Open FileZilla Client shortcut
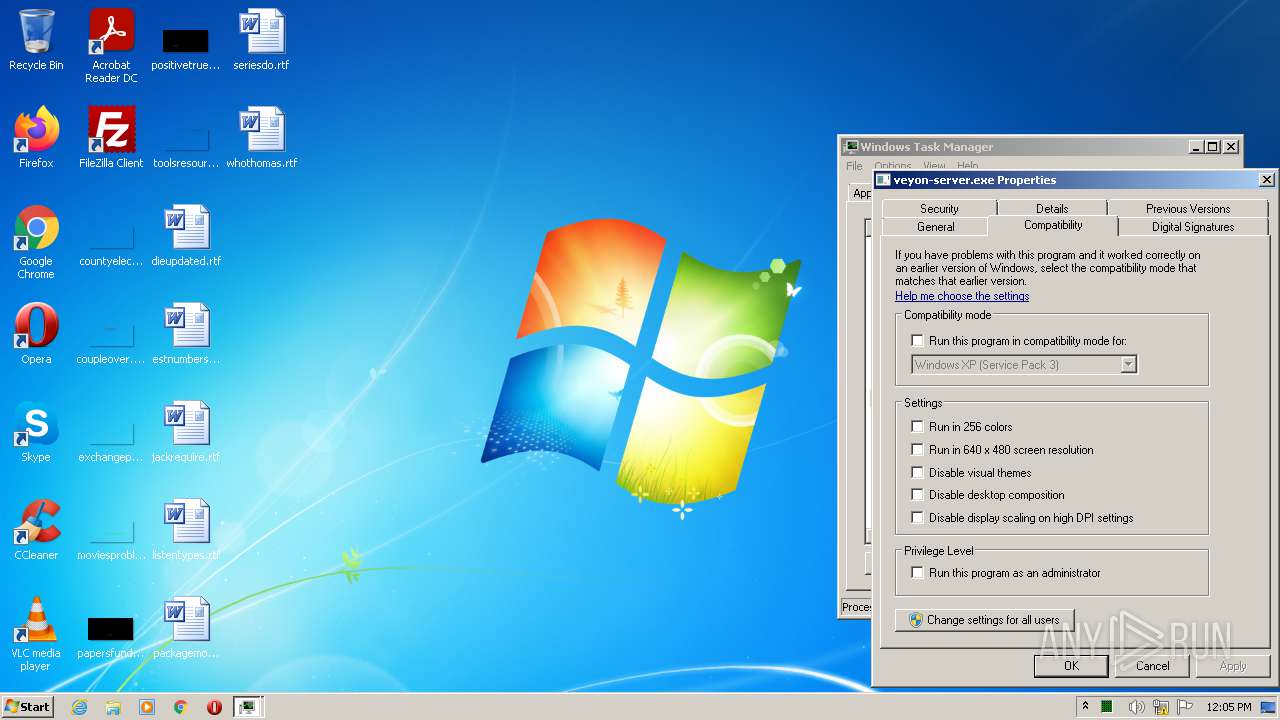The image size is (1280, 720). [x=111, y=137]
